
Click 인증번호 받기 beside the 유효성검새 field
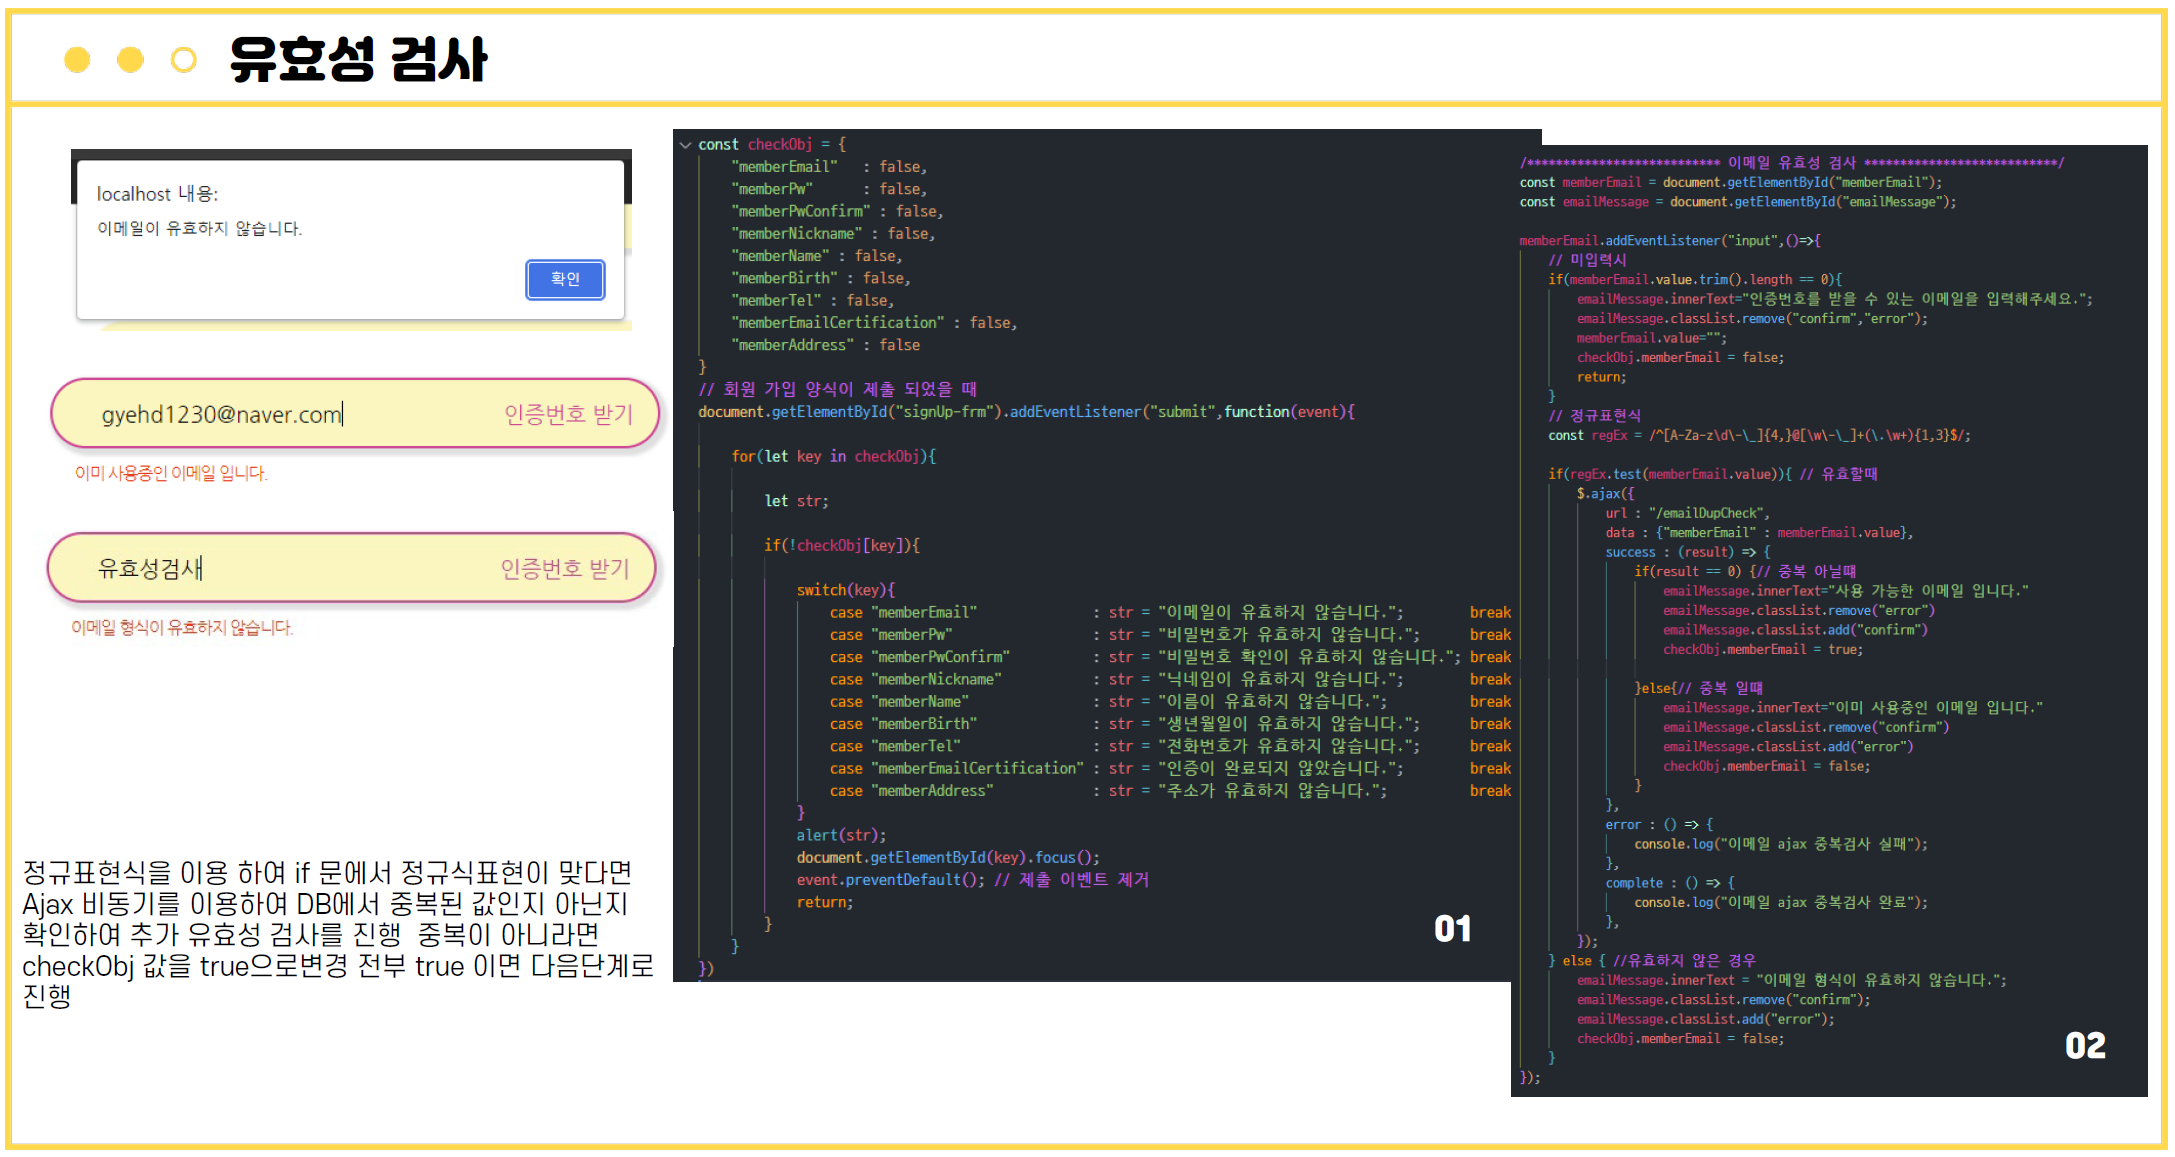click(566, 568)
